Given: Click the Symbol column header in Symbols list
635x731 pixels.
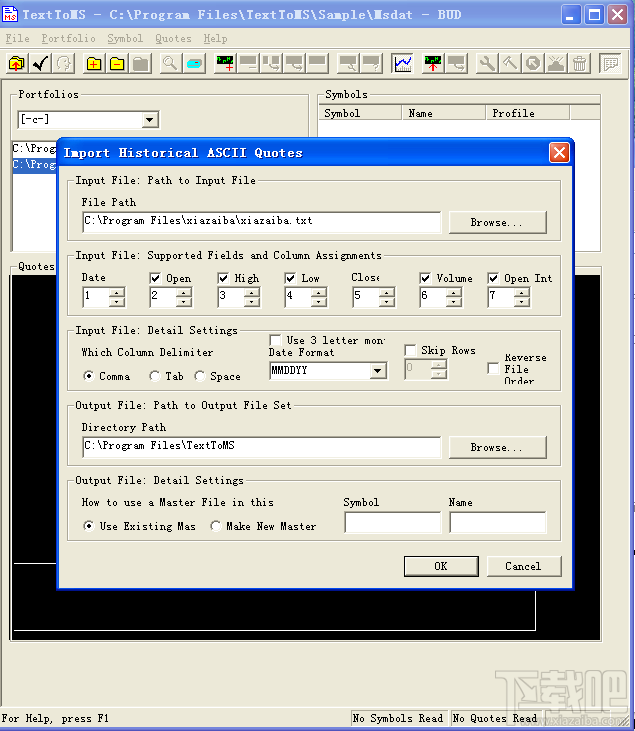Looking at the screenshot, I should (360, 113).
